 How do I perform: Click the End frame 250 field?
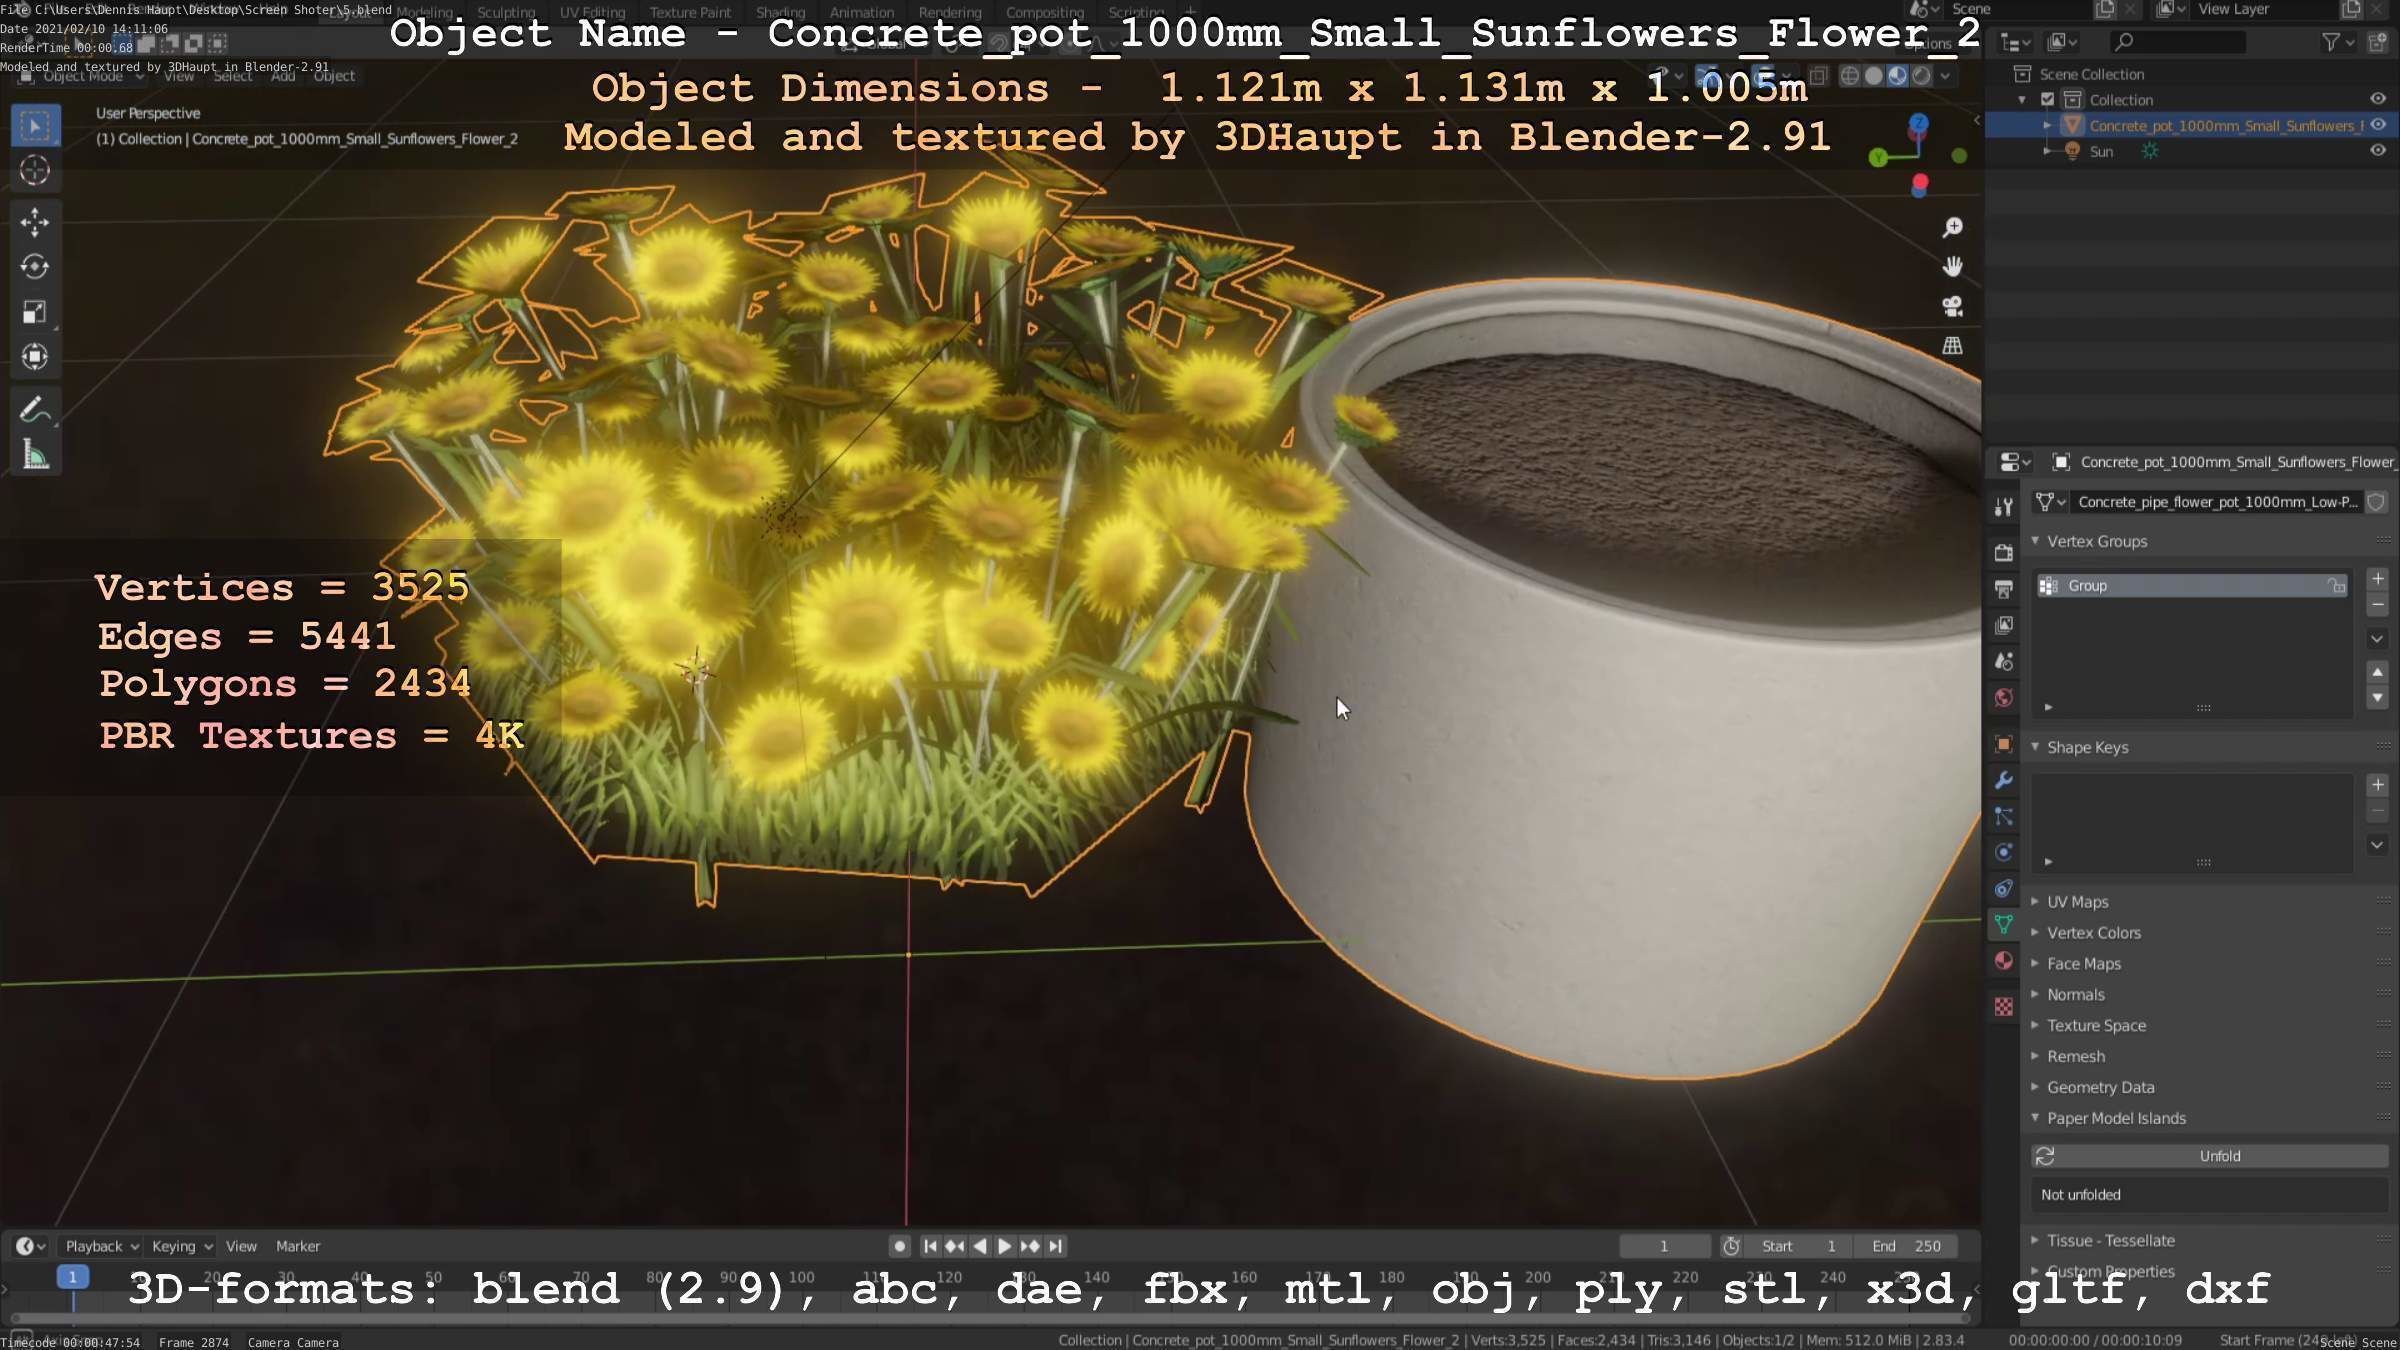pyautogui.click(x=1906, y=1246)
